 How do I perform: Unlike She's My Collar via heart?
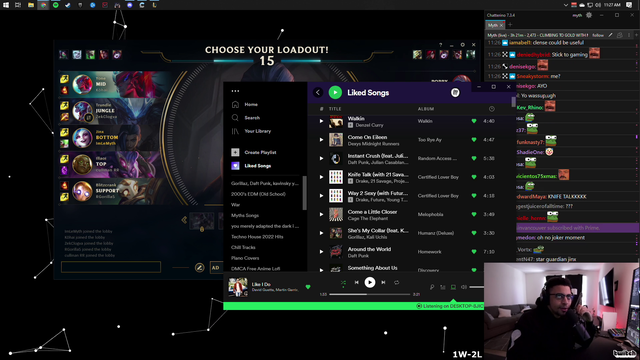(474, 233)
